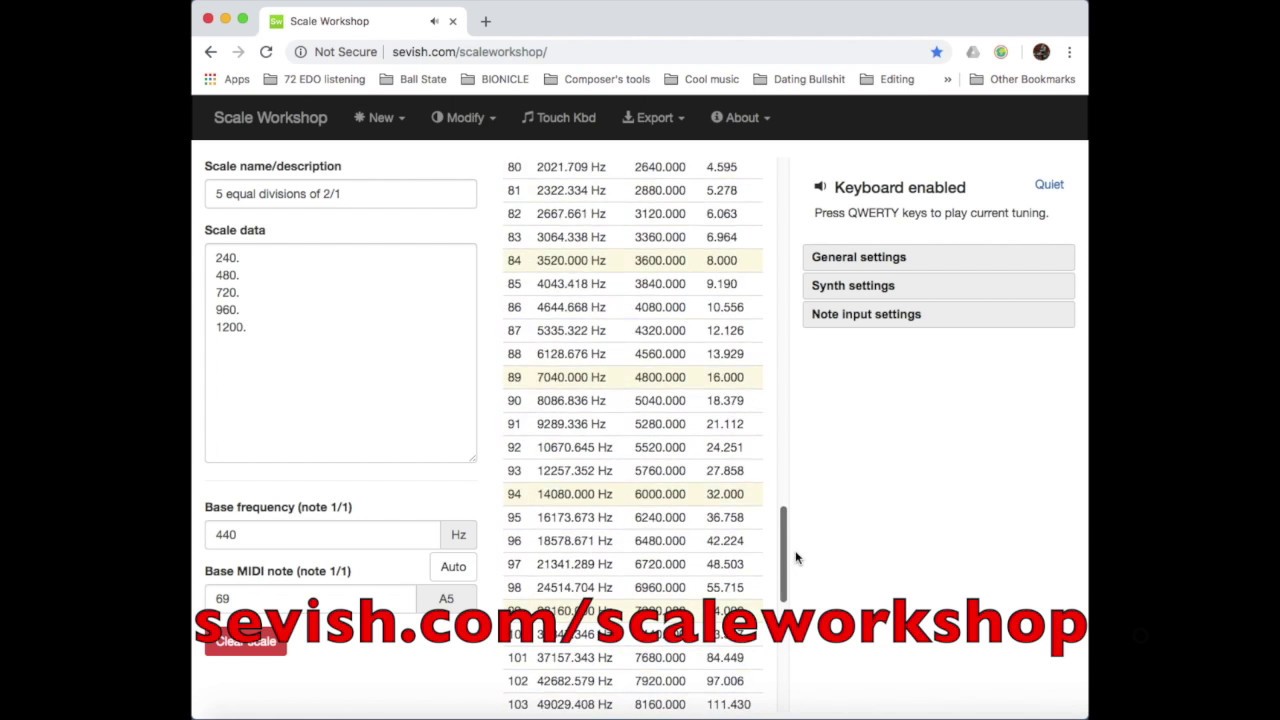Click the Auto button for base MIDI note

(453, 567)
